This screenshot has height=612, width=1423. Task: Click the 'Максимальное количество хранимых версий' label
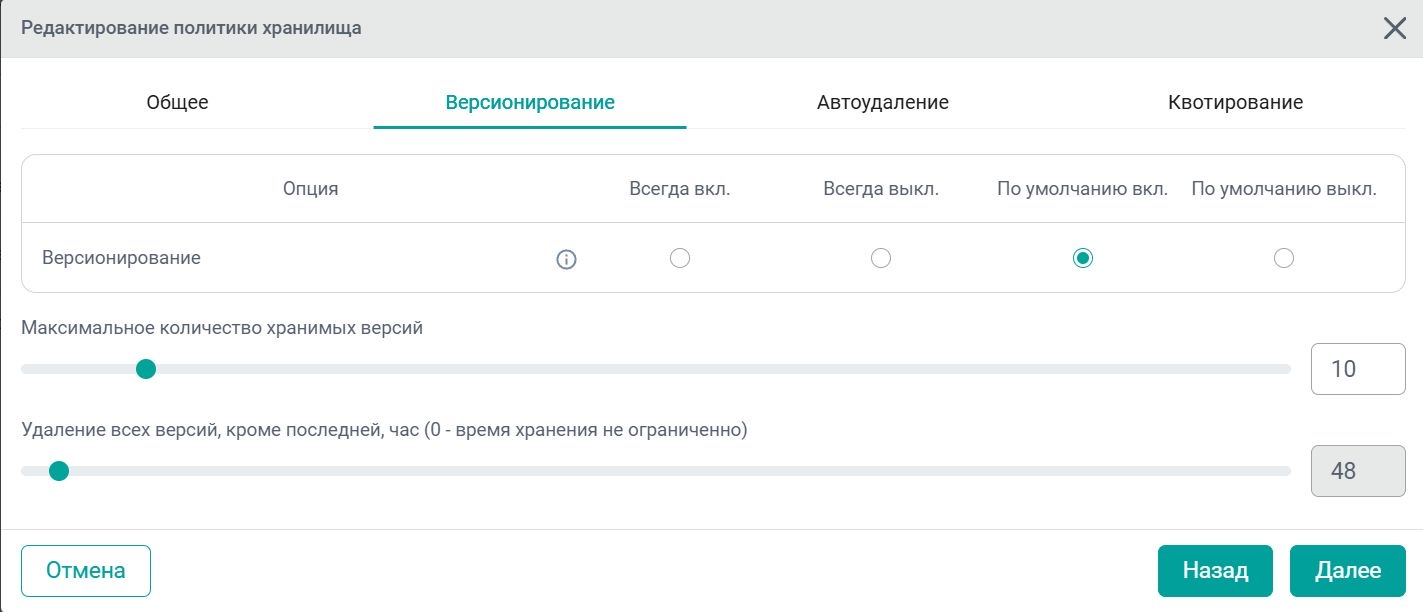(x=222, y=328)
